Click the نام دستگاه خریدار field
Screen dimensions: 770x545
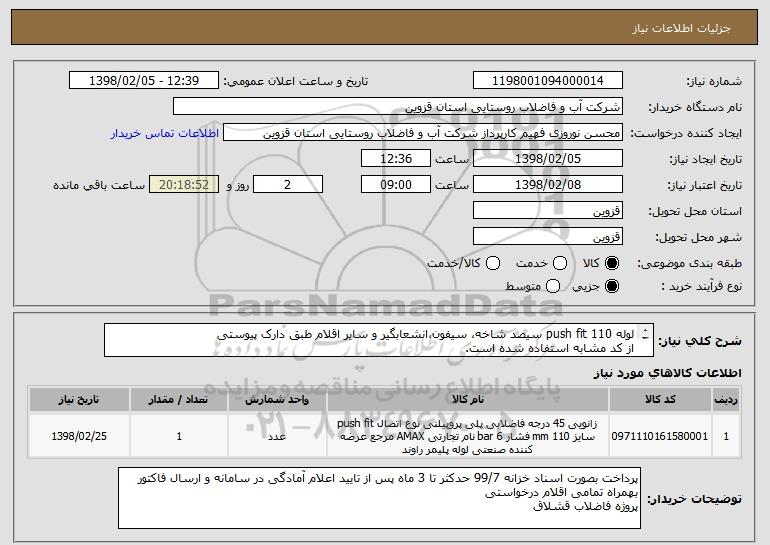pyautogui.click(x=398, y=107)
